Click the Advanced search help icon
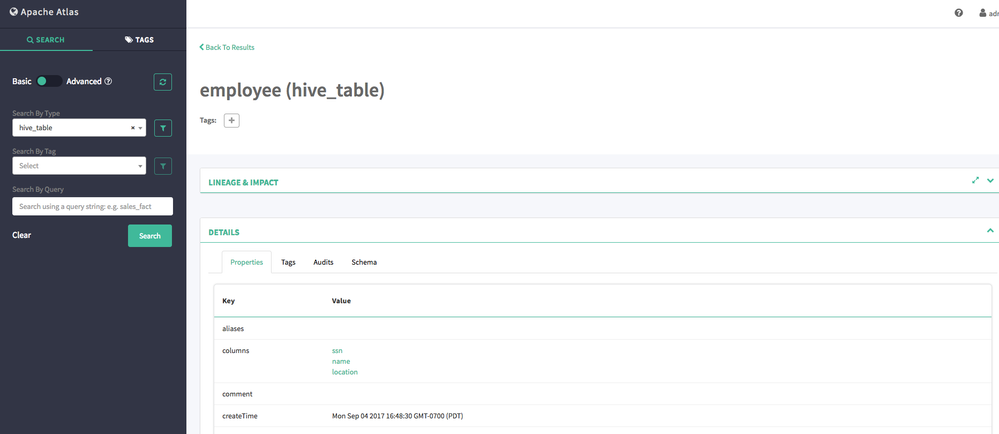The width and height of the screenshot is (999, 434). point(108,82)
